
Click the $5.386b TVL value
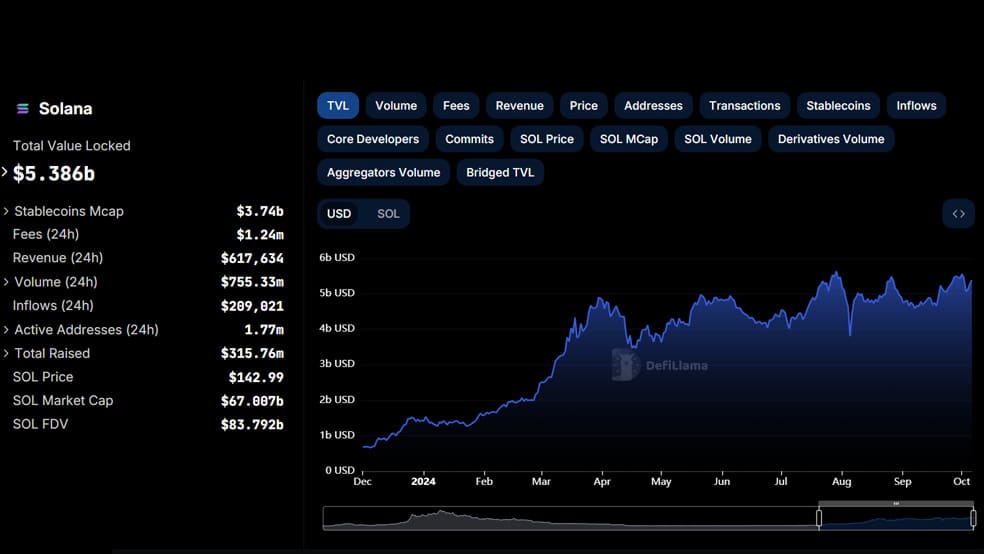[54, 174]
